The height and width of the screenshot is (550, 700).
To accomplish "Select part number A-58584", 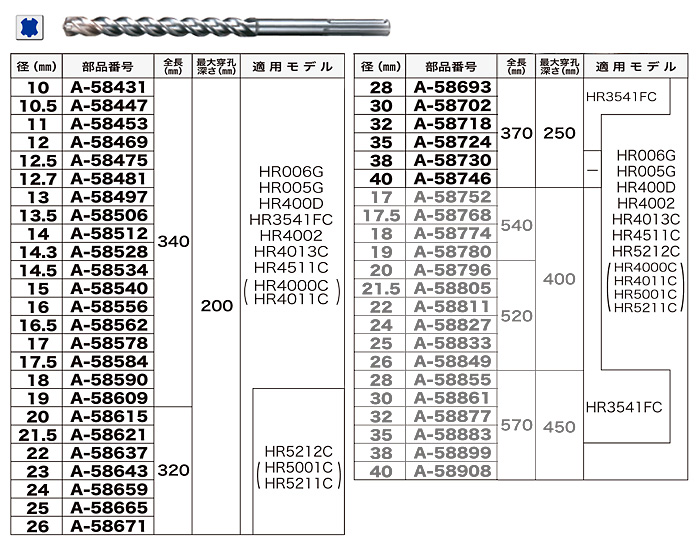I will pos(109,362).
